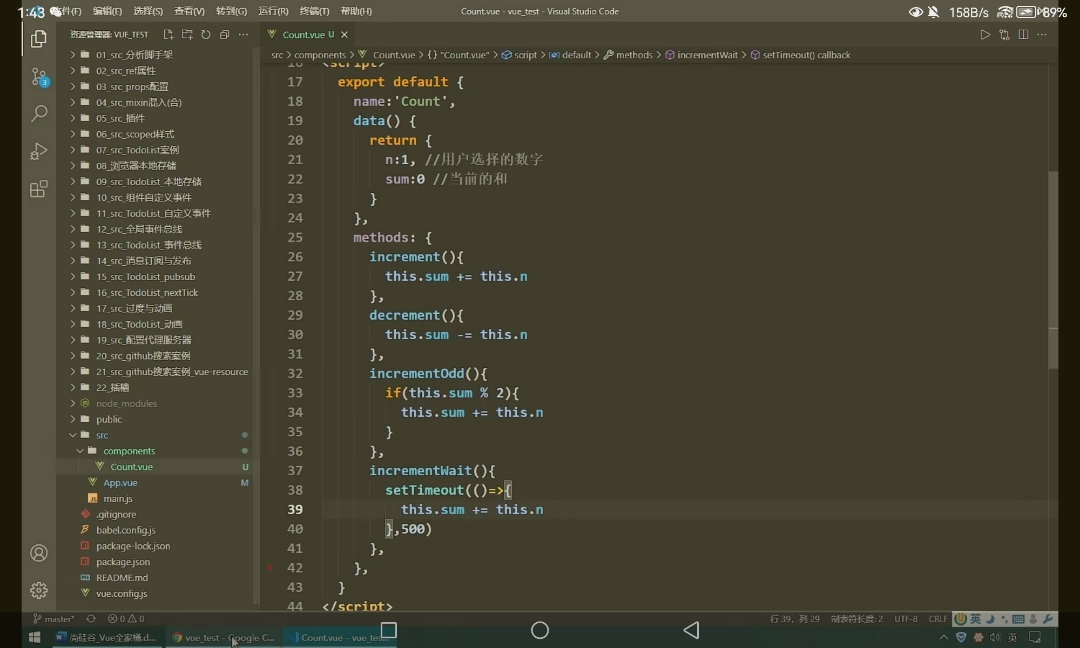1080x648 pixels.
Task: Click the 行 39, 列 29 cursor position indicator
Action: point(794,618)
